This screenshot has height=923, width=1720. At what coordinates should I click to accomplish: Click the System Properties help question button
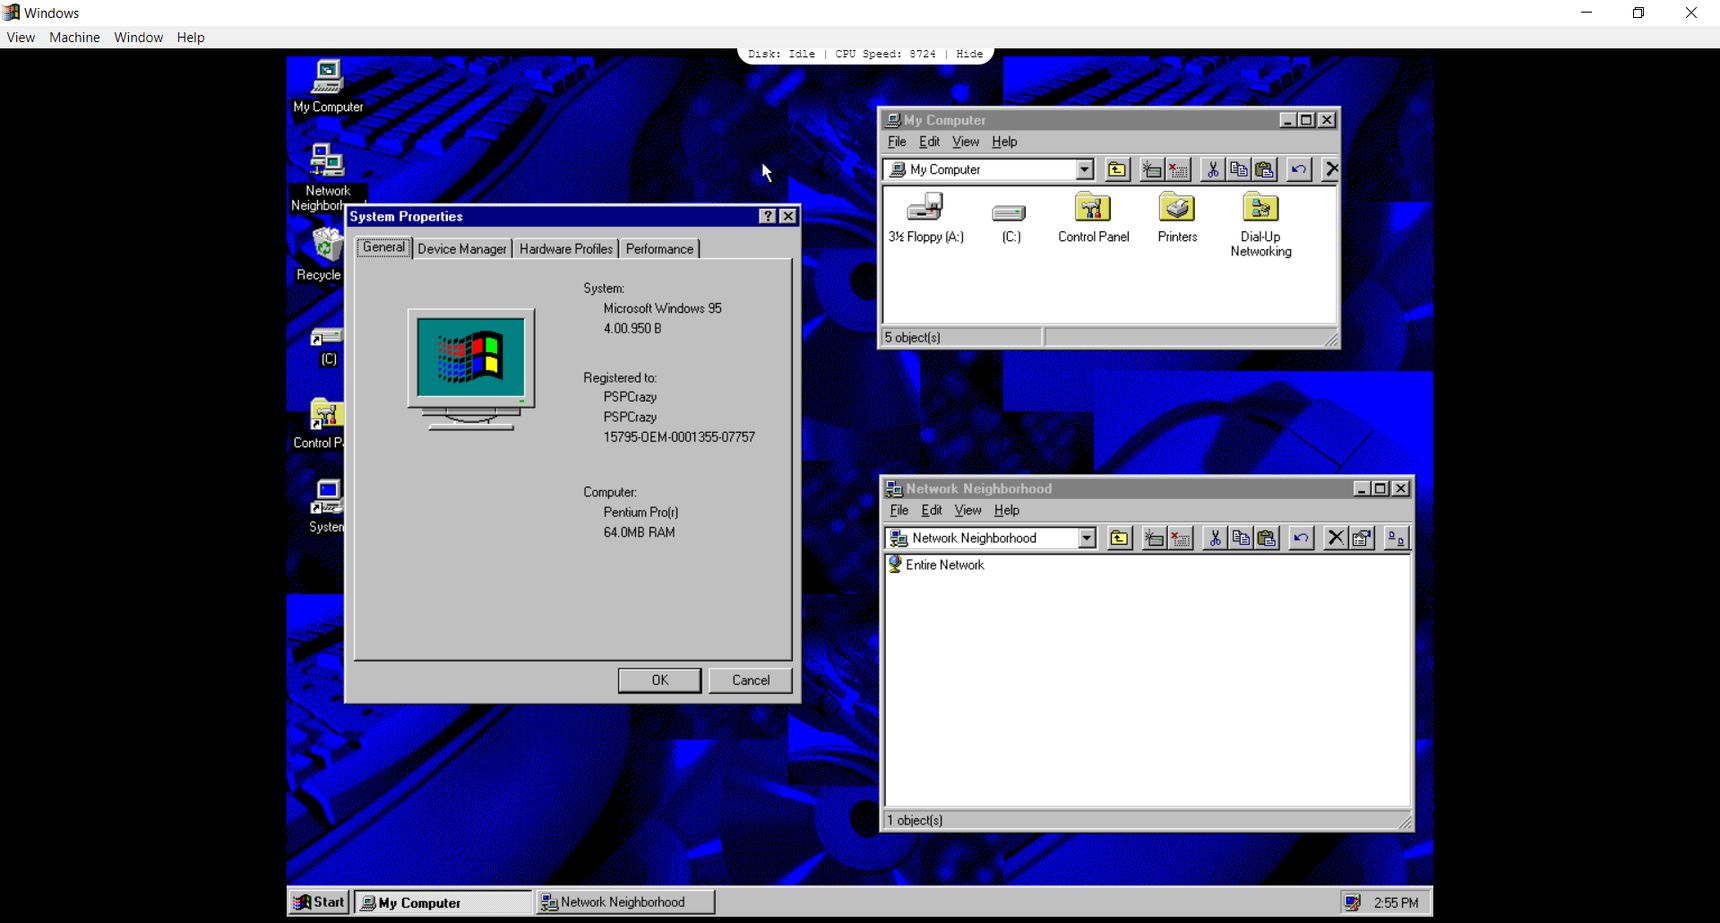767,217
